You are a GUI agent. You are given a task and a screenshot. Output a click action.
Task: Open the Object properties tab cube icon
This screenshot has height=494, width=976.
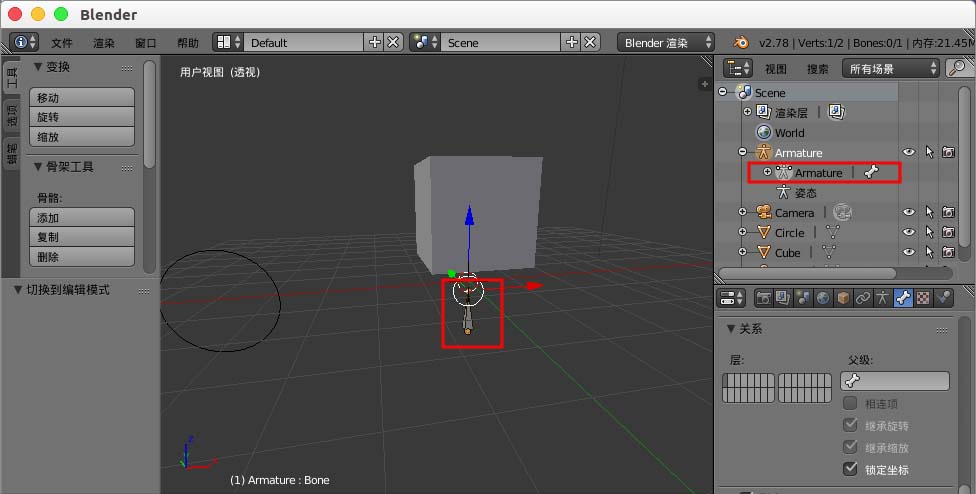843,298
